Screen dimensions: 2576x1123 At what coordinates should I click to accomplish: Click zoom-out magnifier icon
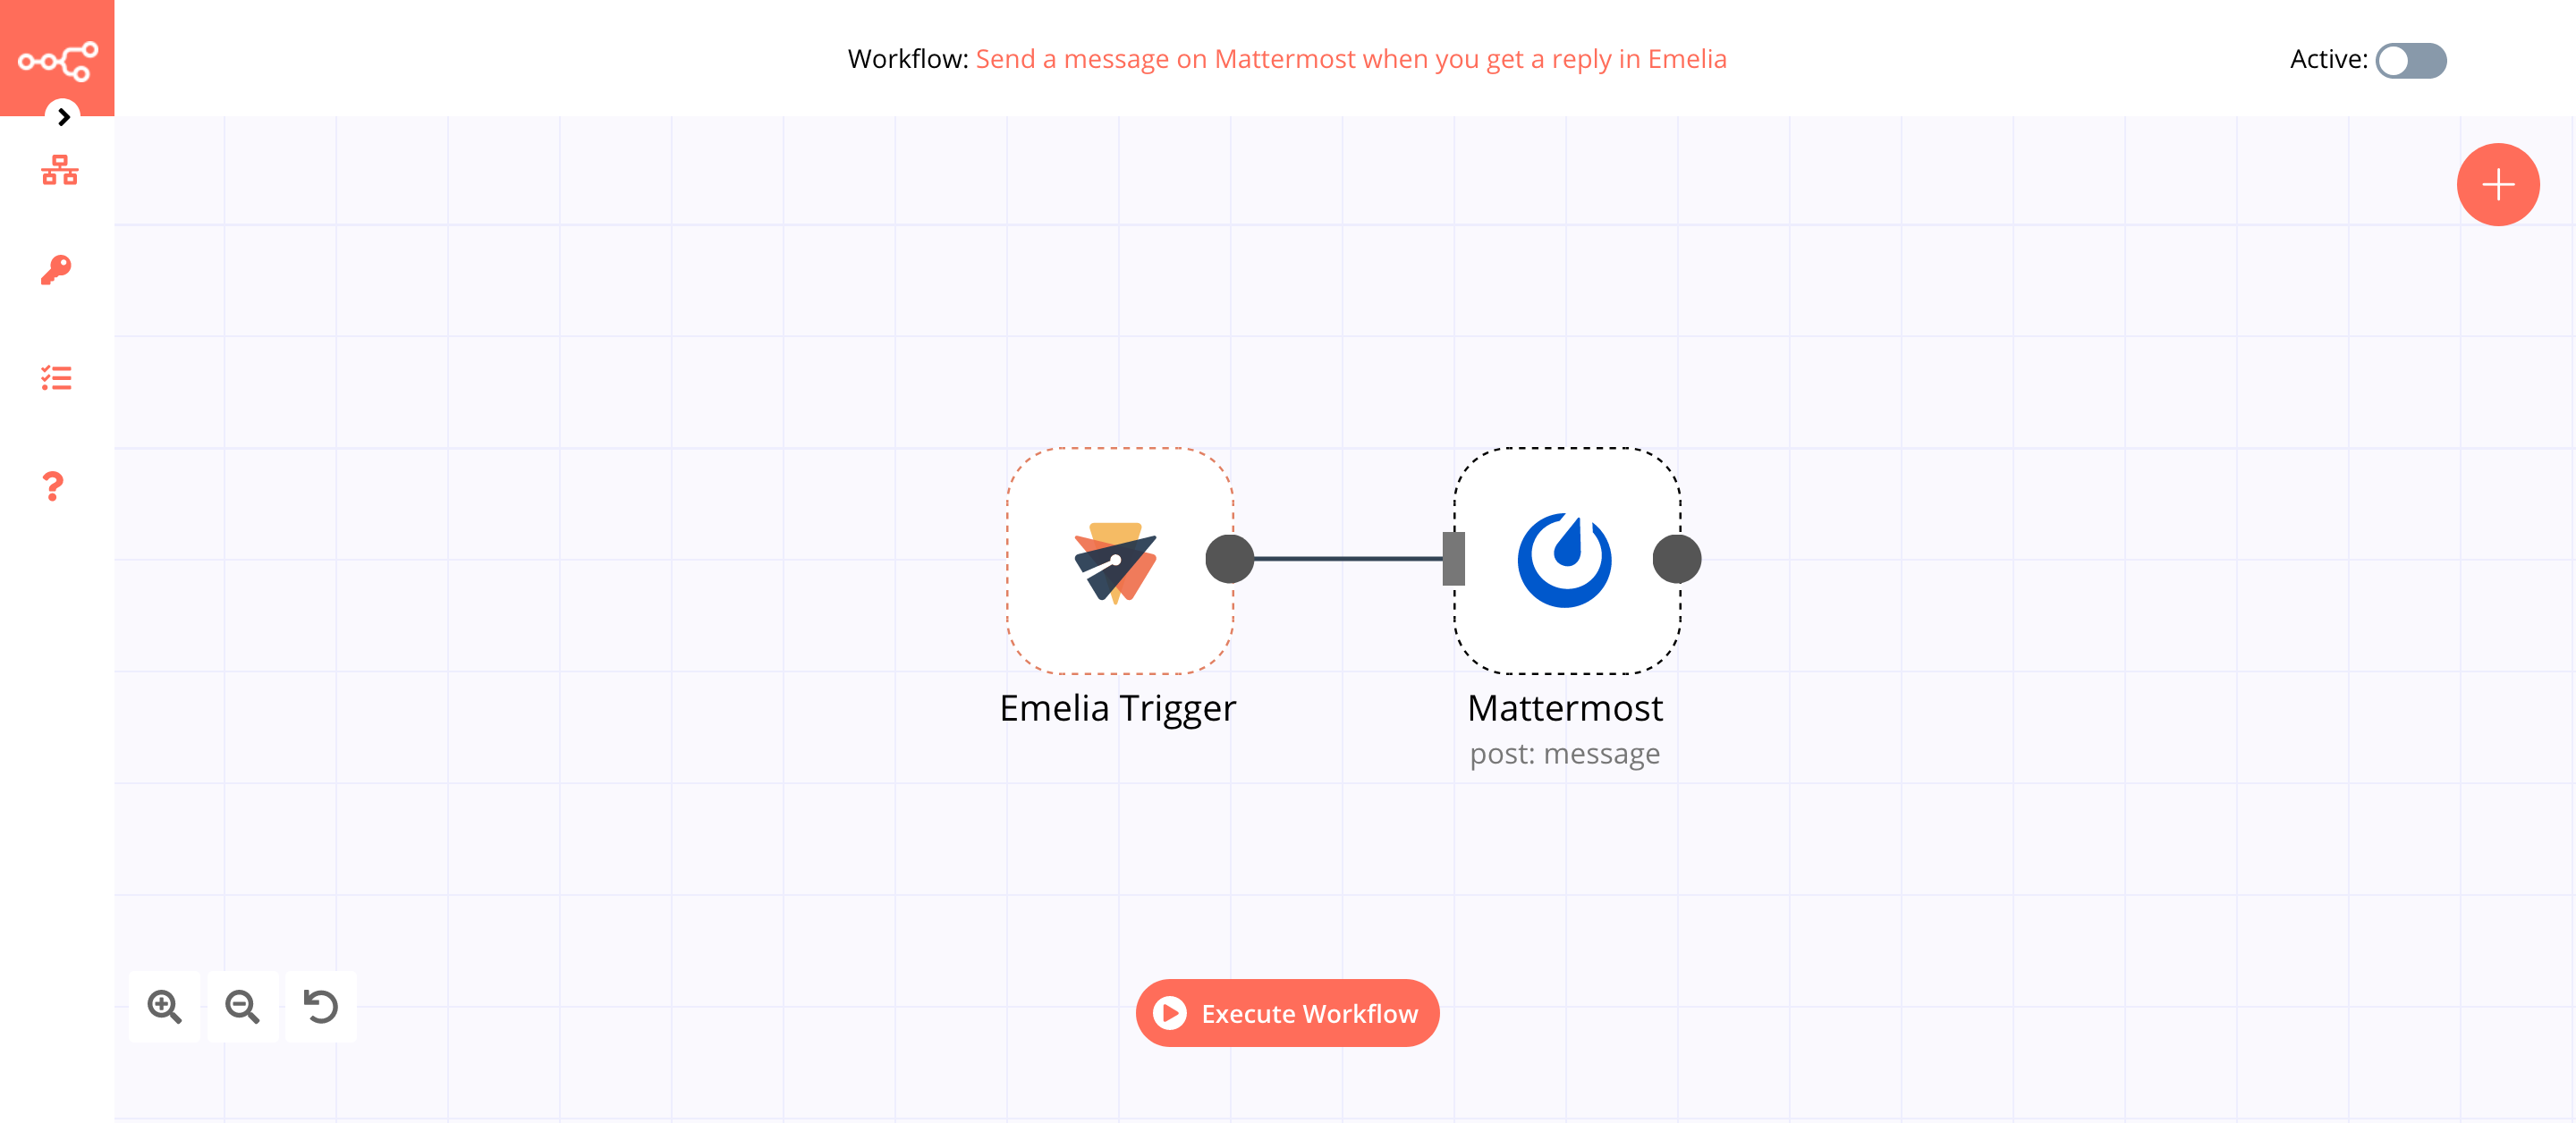tap(241, 1007)
